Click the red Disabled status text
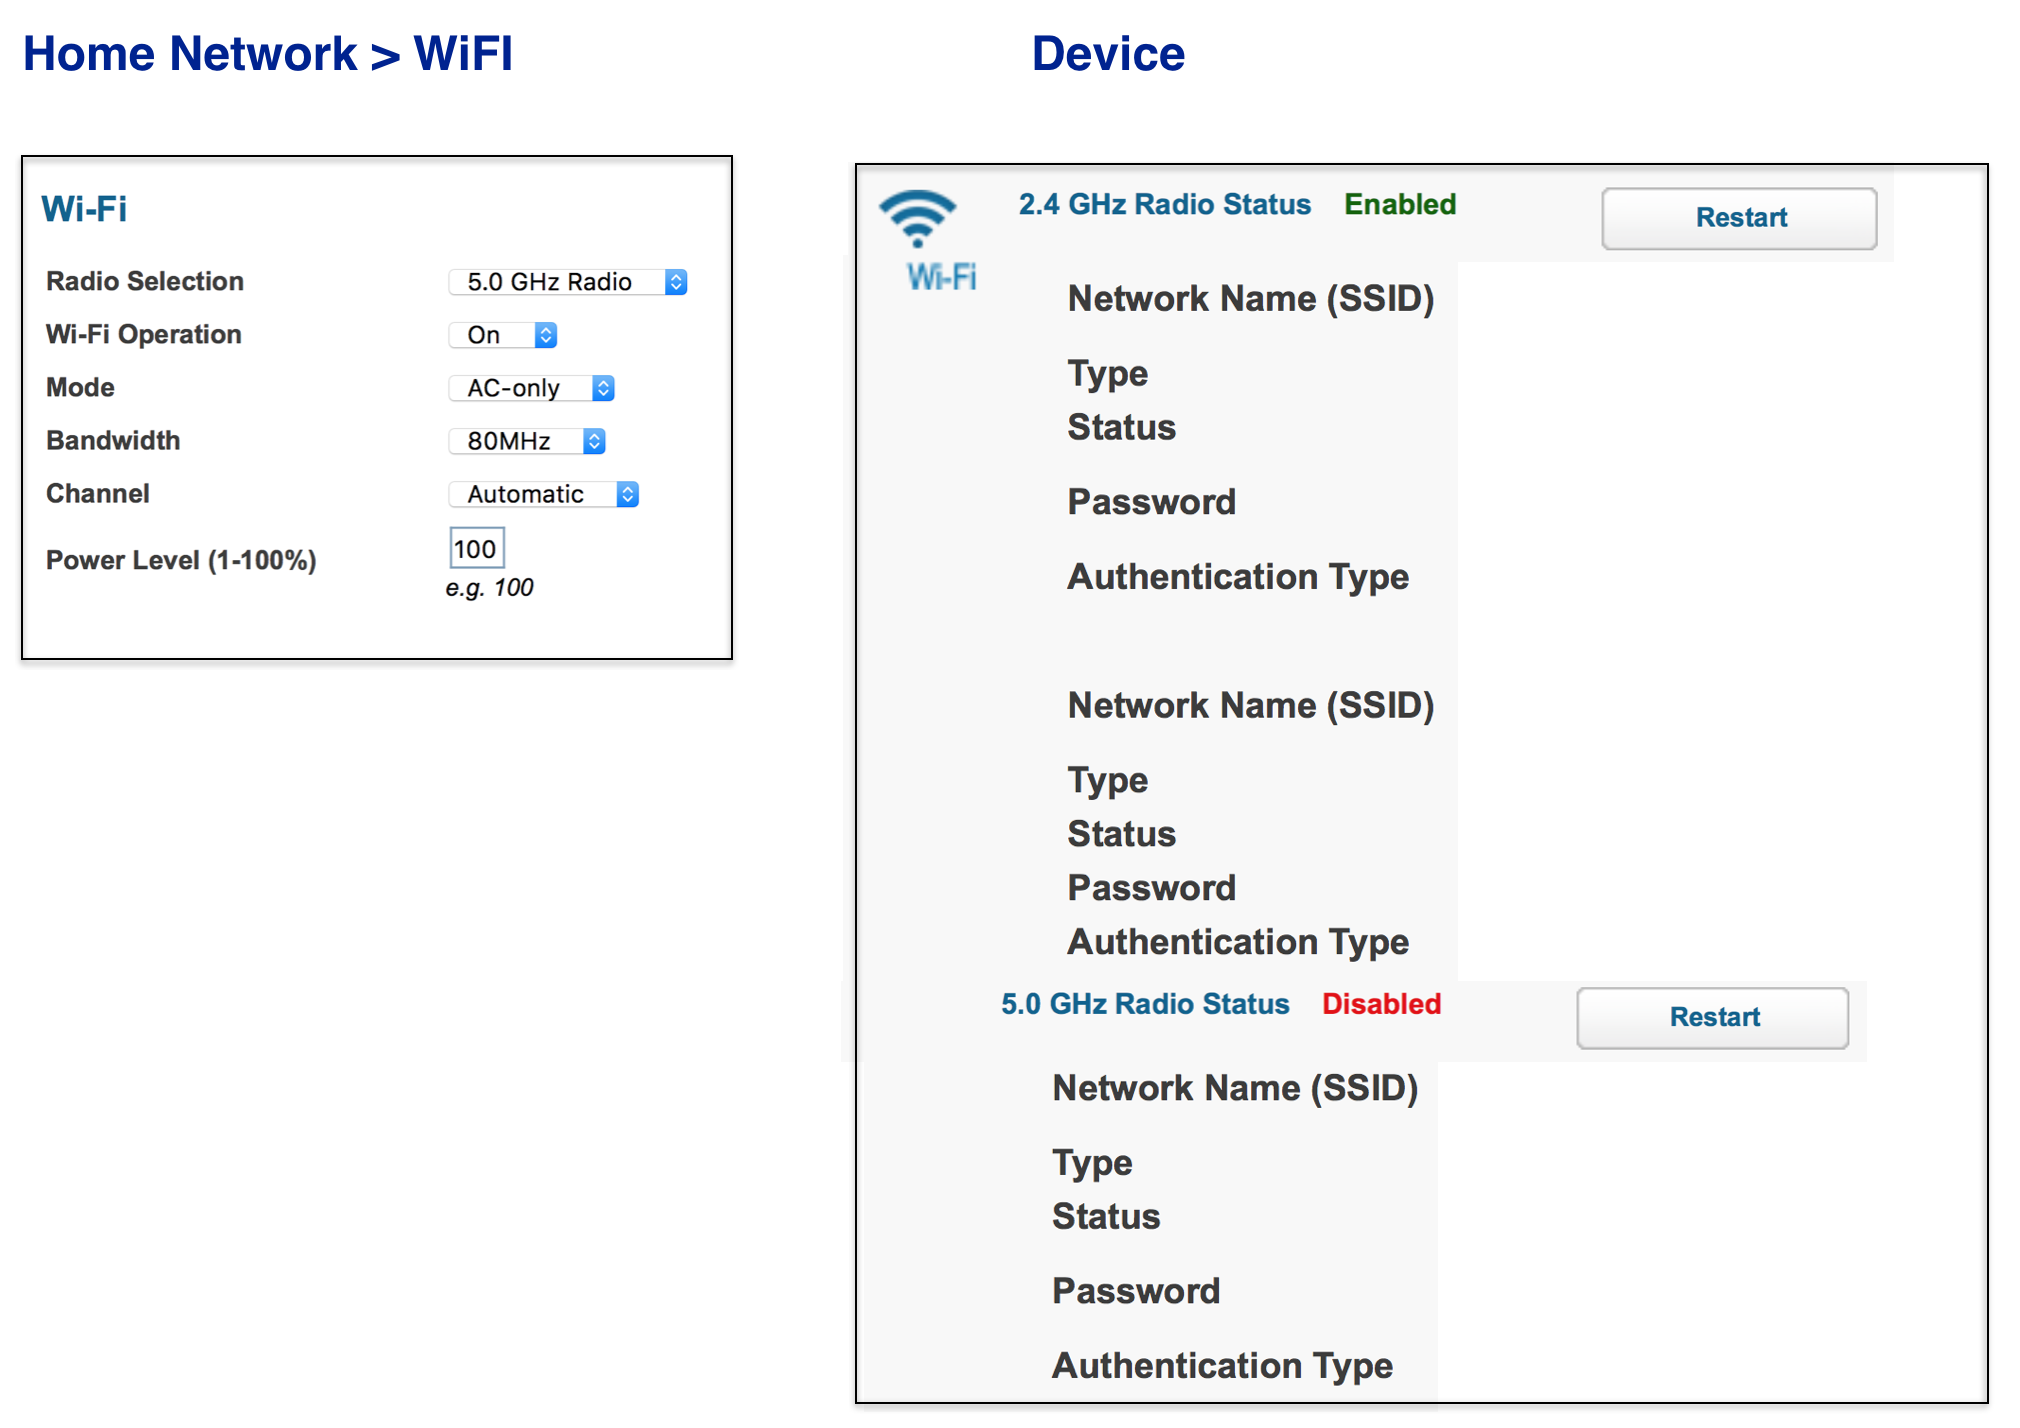Image resolution: width=2020 pixels, height=1428 pixels. click(x=1381, y=1004)
